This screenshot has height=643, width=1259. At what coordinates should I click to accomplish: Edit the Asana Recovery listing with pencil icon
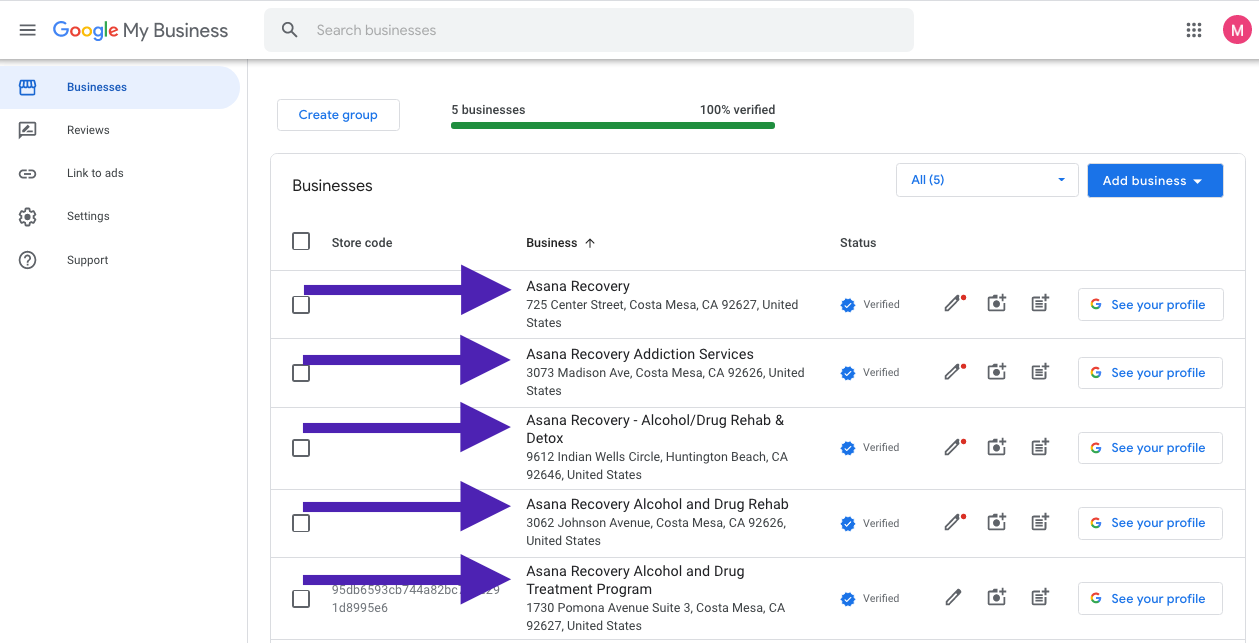click(954, 304)
